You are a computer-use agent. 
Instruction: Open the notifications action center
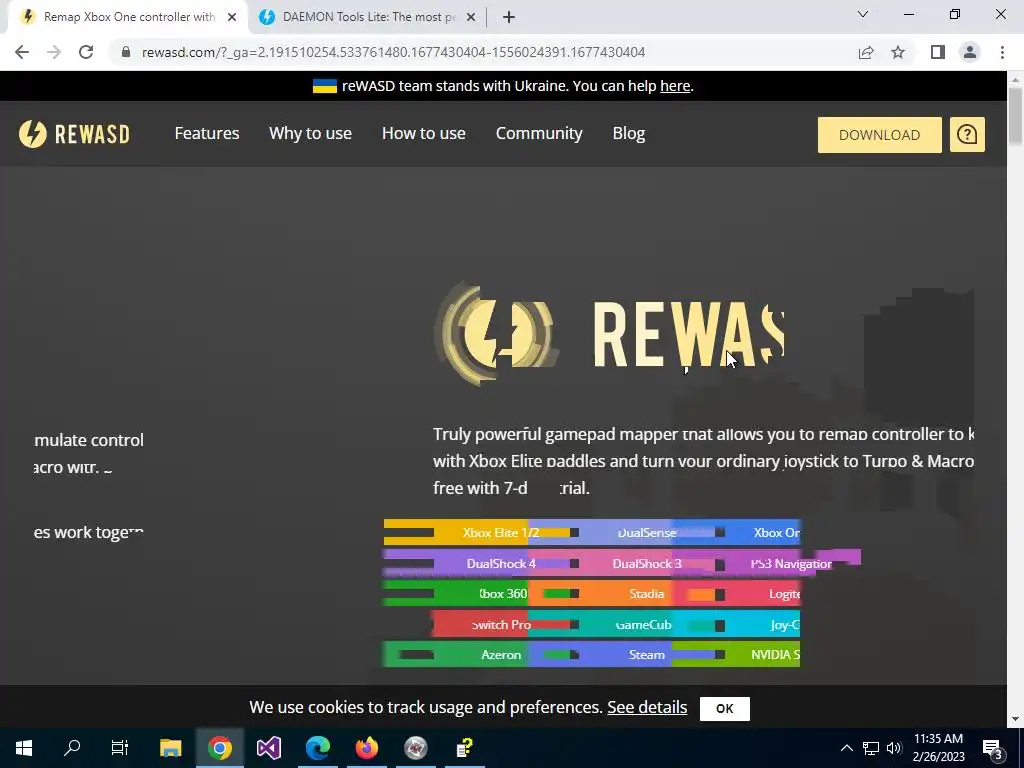click(993, 748)
